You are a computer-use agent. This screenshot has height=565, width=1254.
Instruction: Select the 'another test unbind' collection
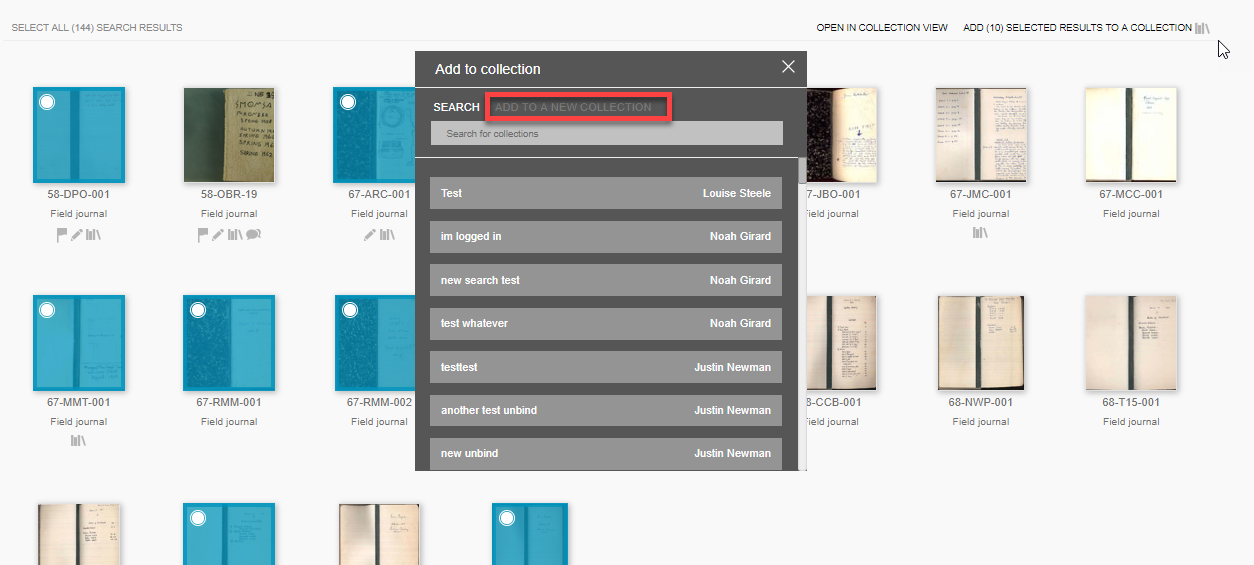[606, 410]
